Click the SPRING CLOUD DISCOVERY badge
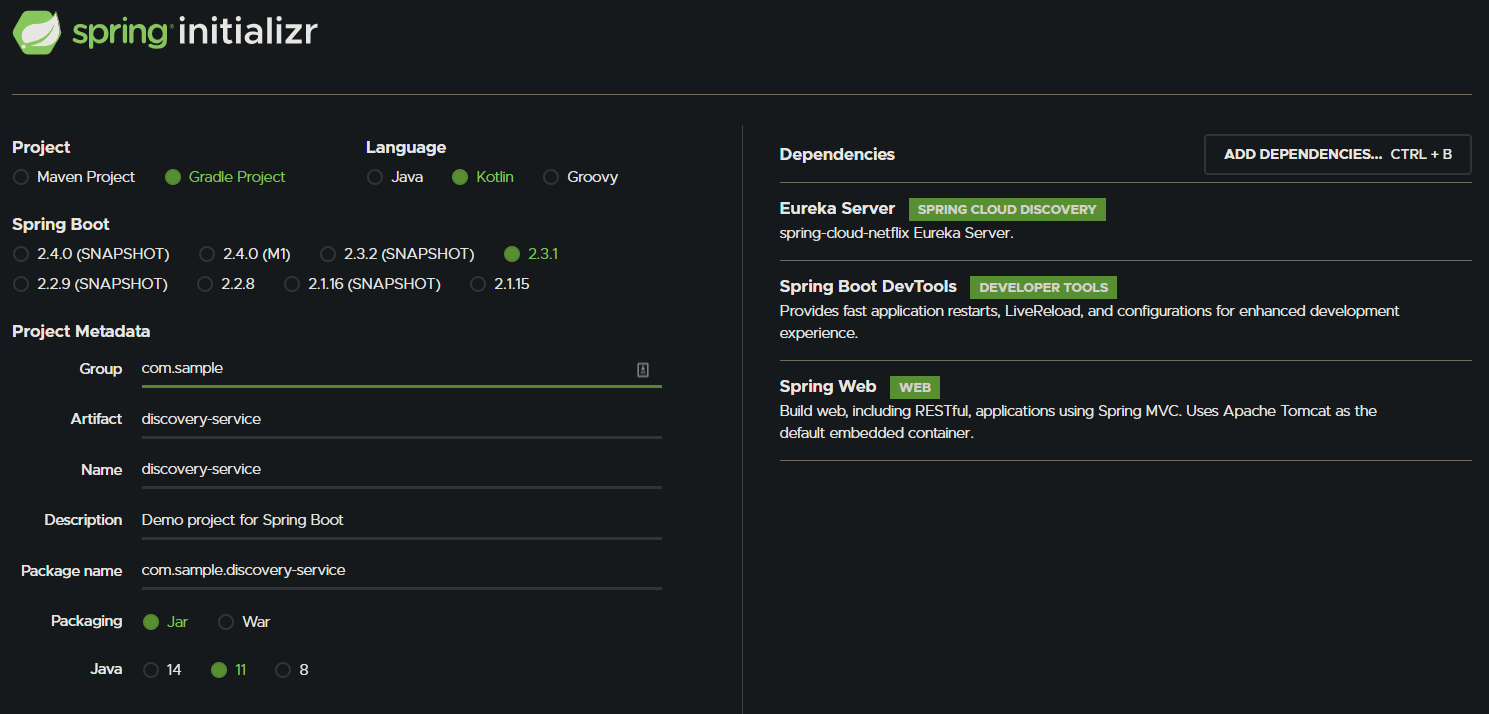 click(1006, 209)
